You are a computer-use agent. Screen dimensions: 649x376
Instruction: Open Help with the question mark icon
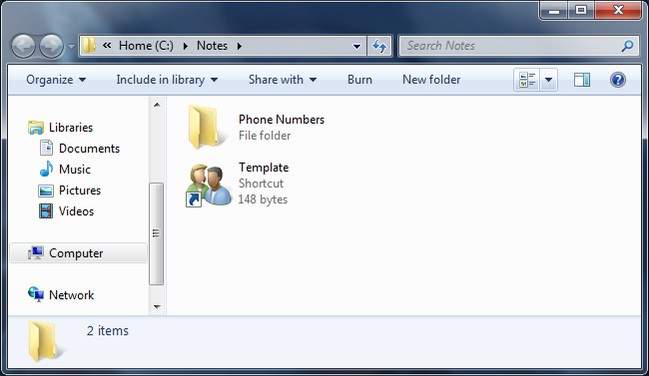(618, 80)
